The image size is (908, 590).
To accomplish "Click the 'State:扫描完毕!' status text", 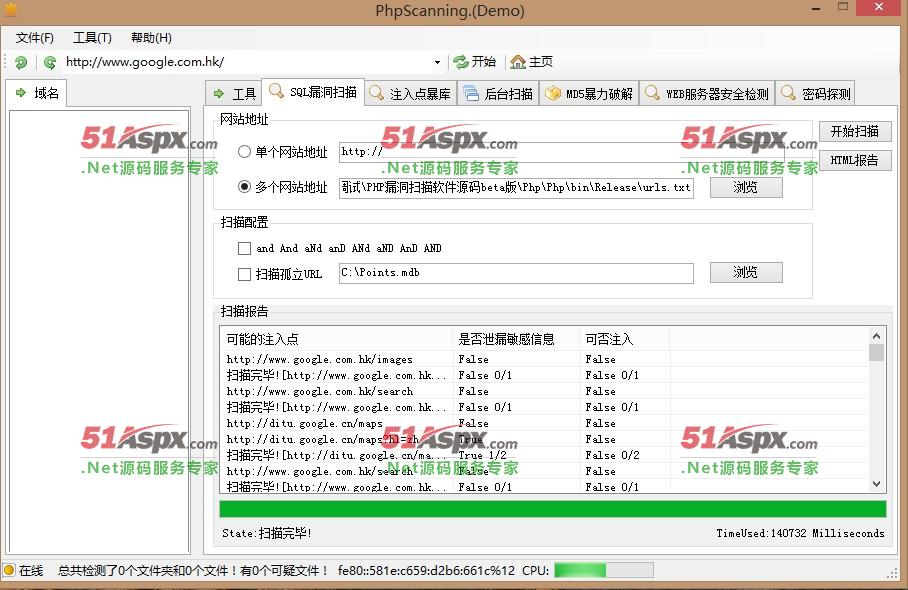I will (267, 533).
